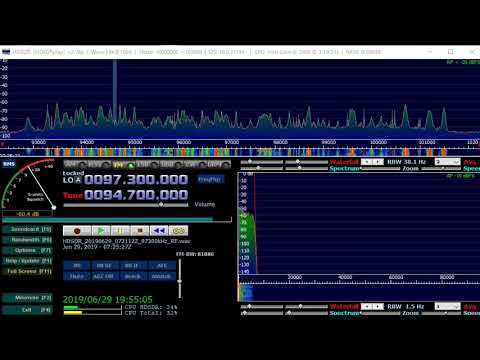The width and height of the screenshot is (480, 360).
Task: Adjust RF slider between Spectrum and Zoom labels
Action: 381,169
